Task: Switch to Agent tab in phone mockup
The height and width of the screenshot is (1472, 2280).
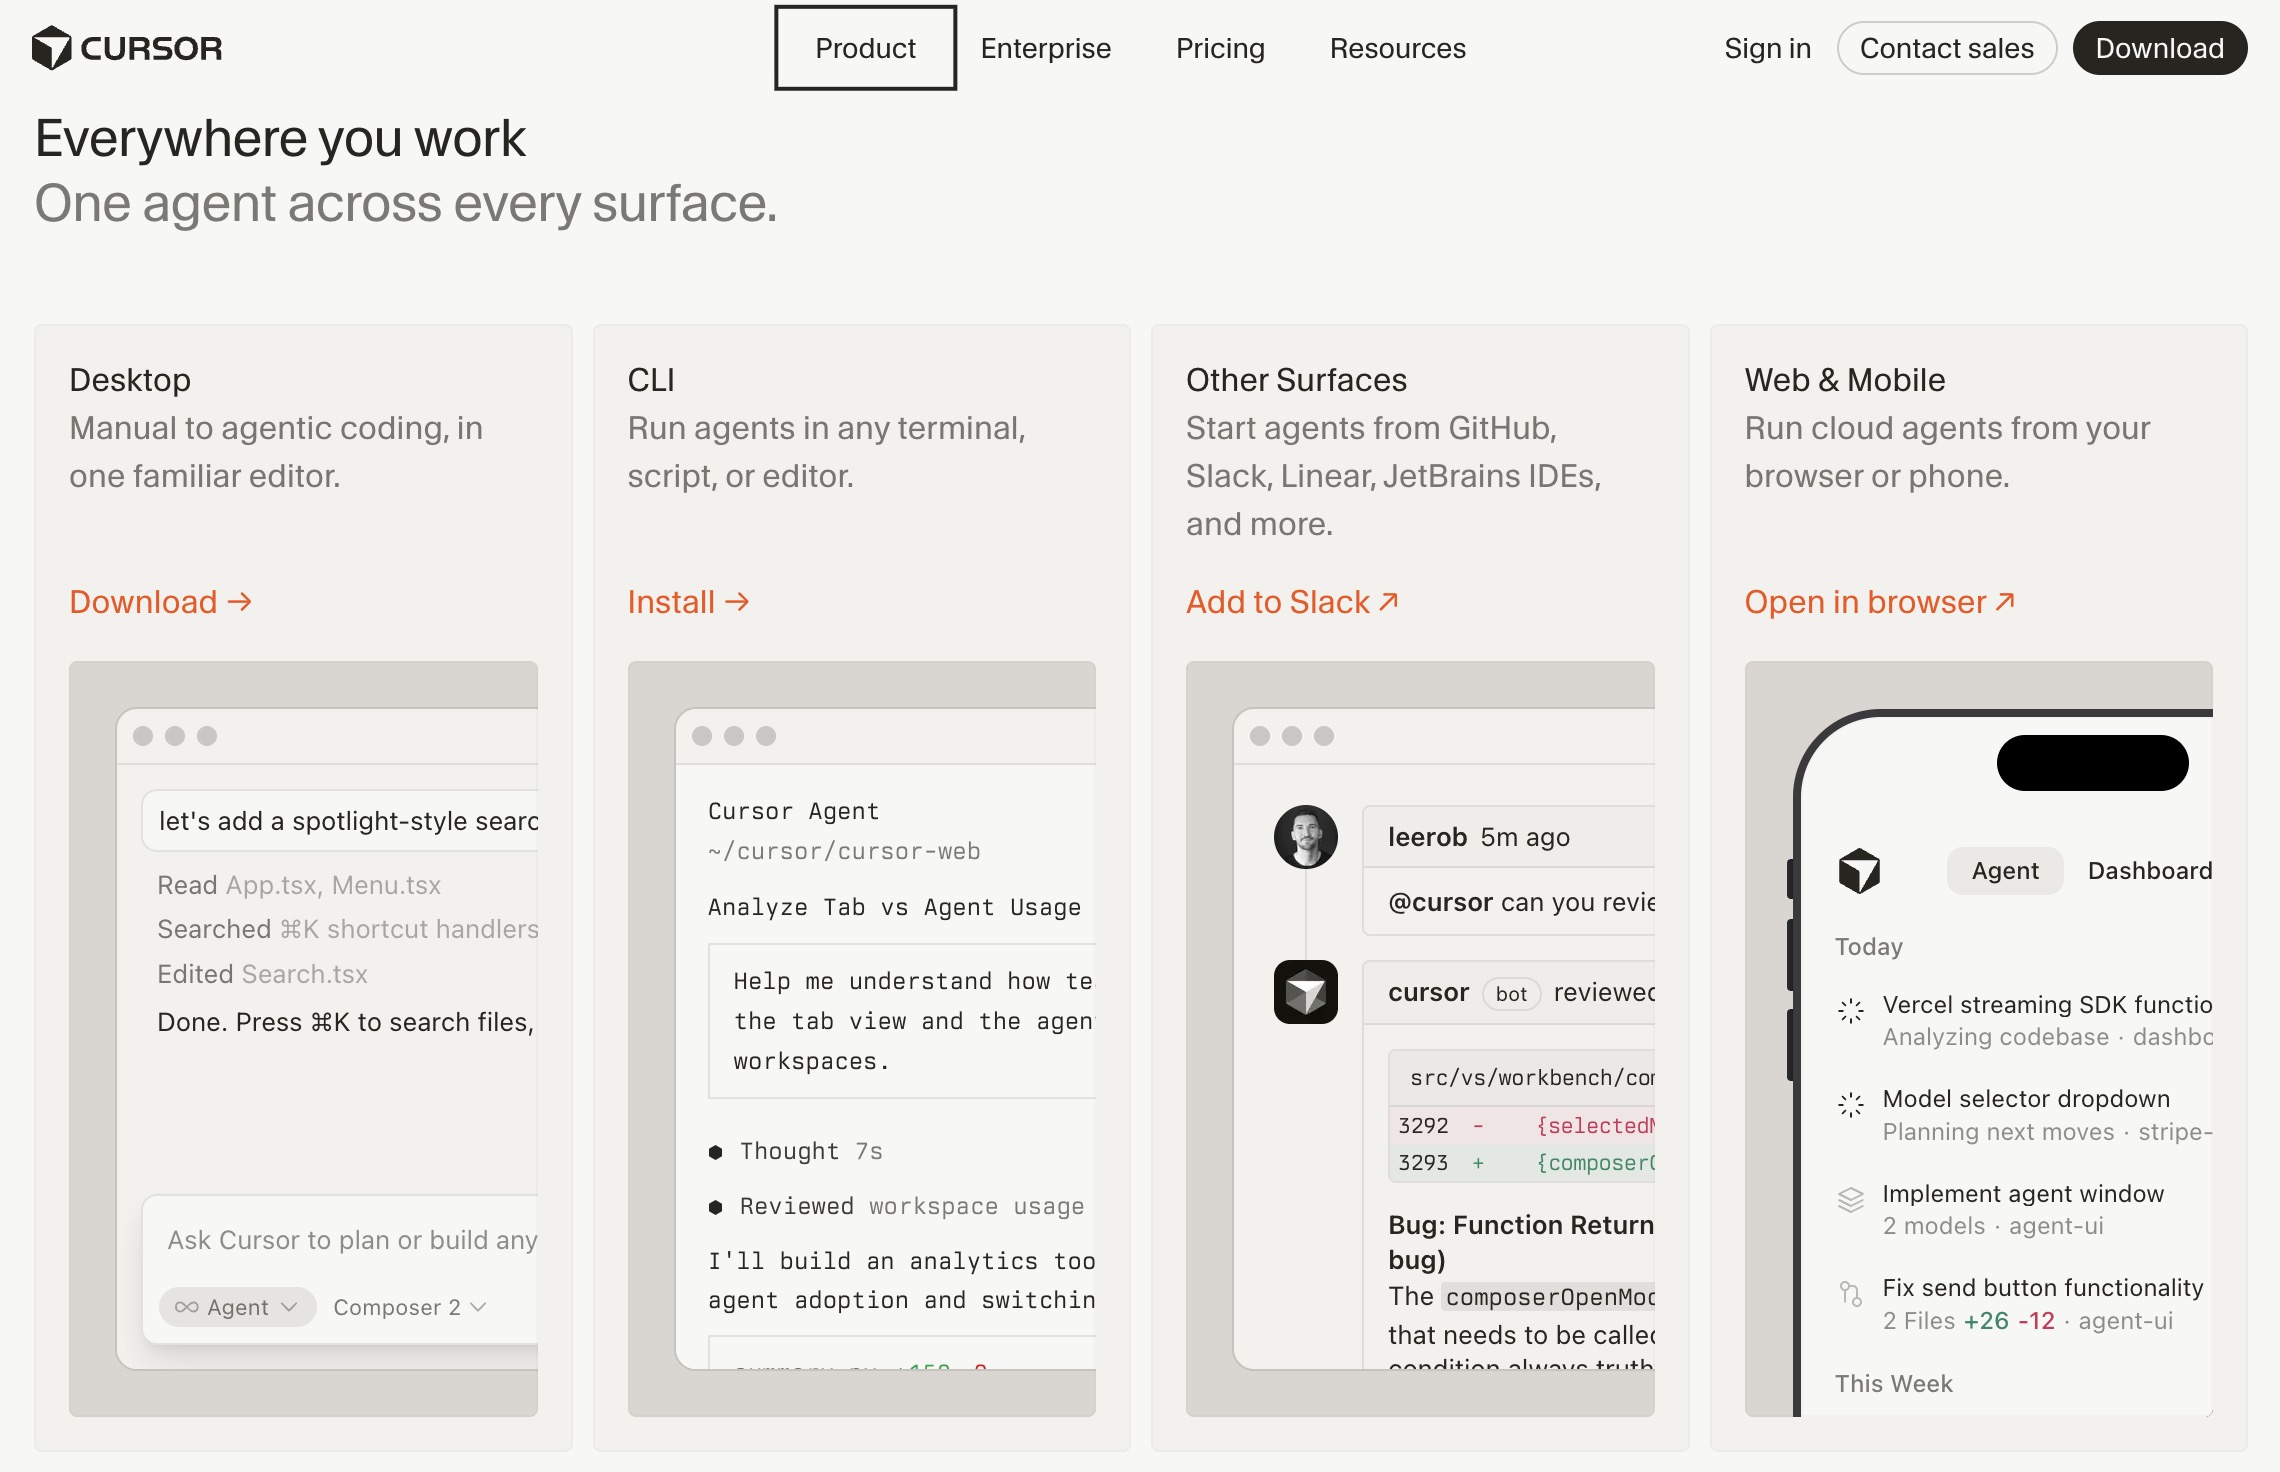Action: [2004, 870]
